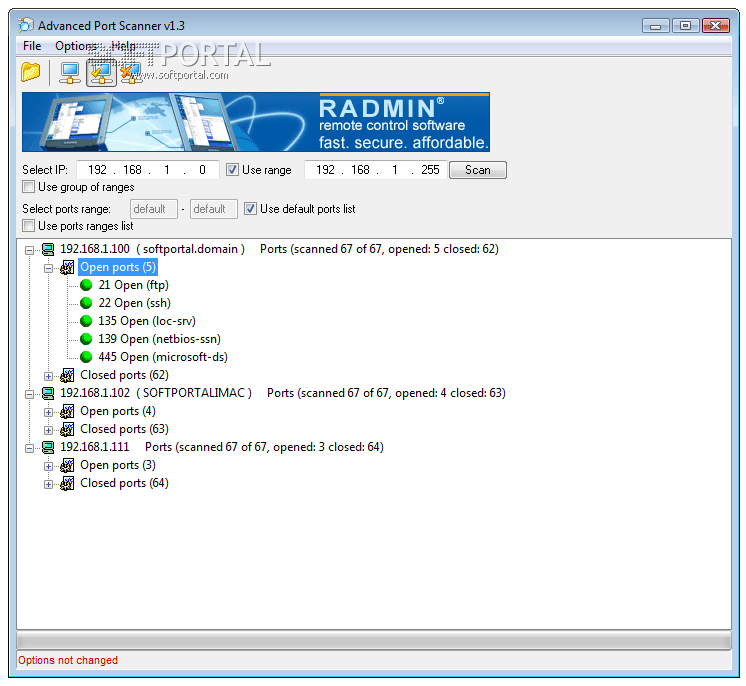Click the green dot of port 21
The height and width of the screenshot is (686, 746).
coord(86,285)
